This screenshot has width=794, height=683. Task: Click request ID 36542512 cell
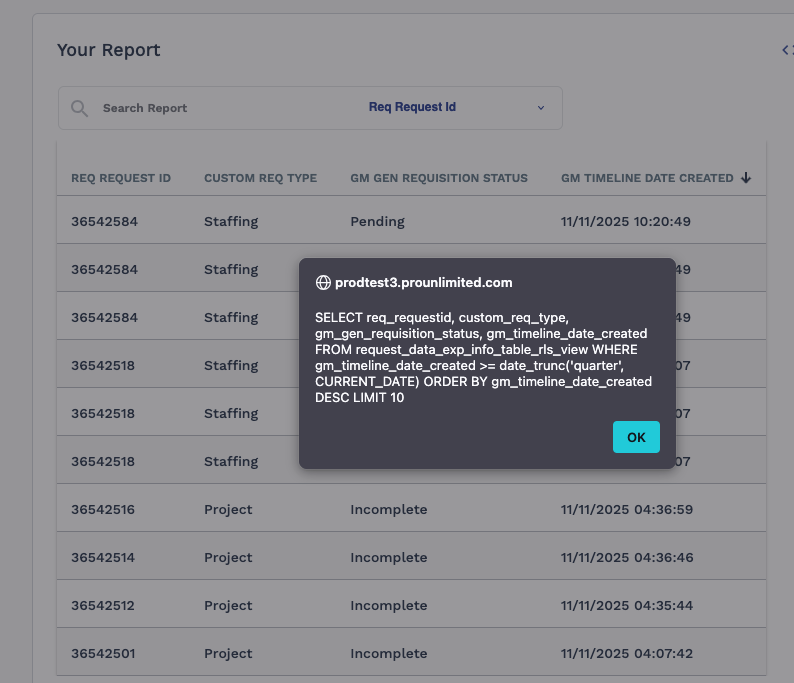[103, 606]
